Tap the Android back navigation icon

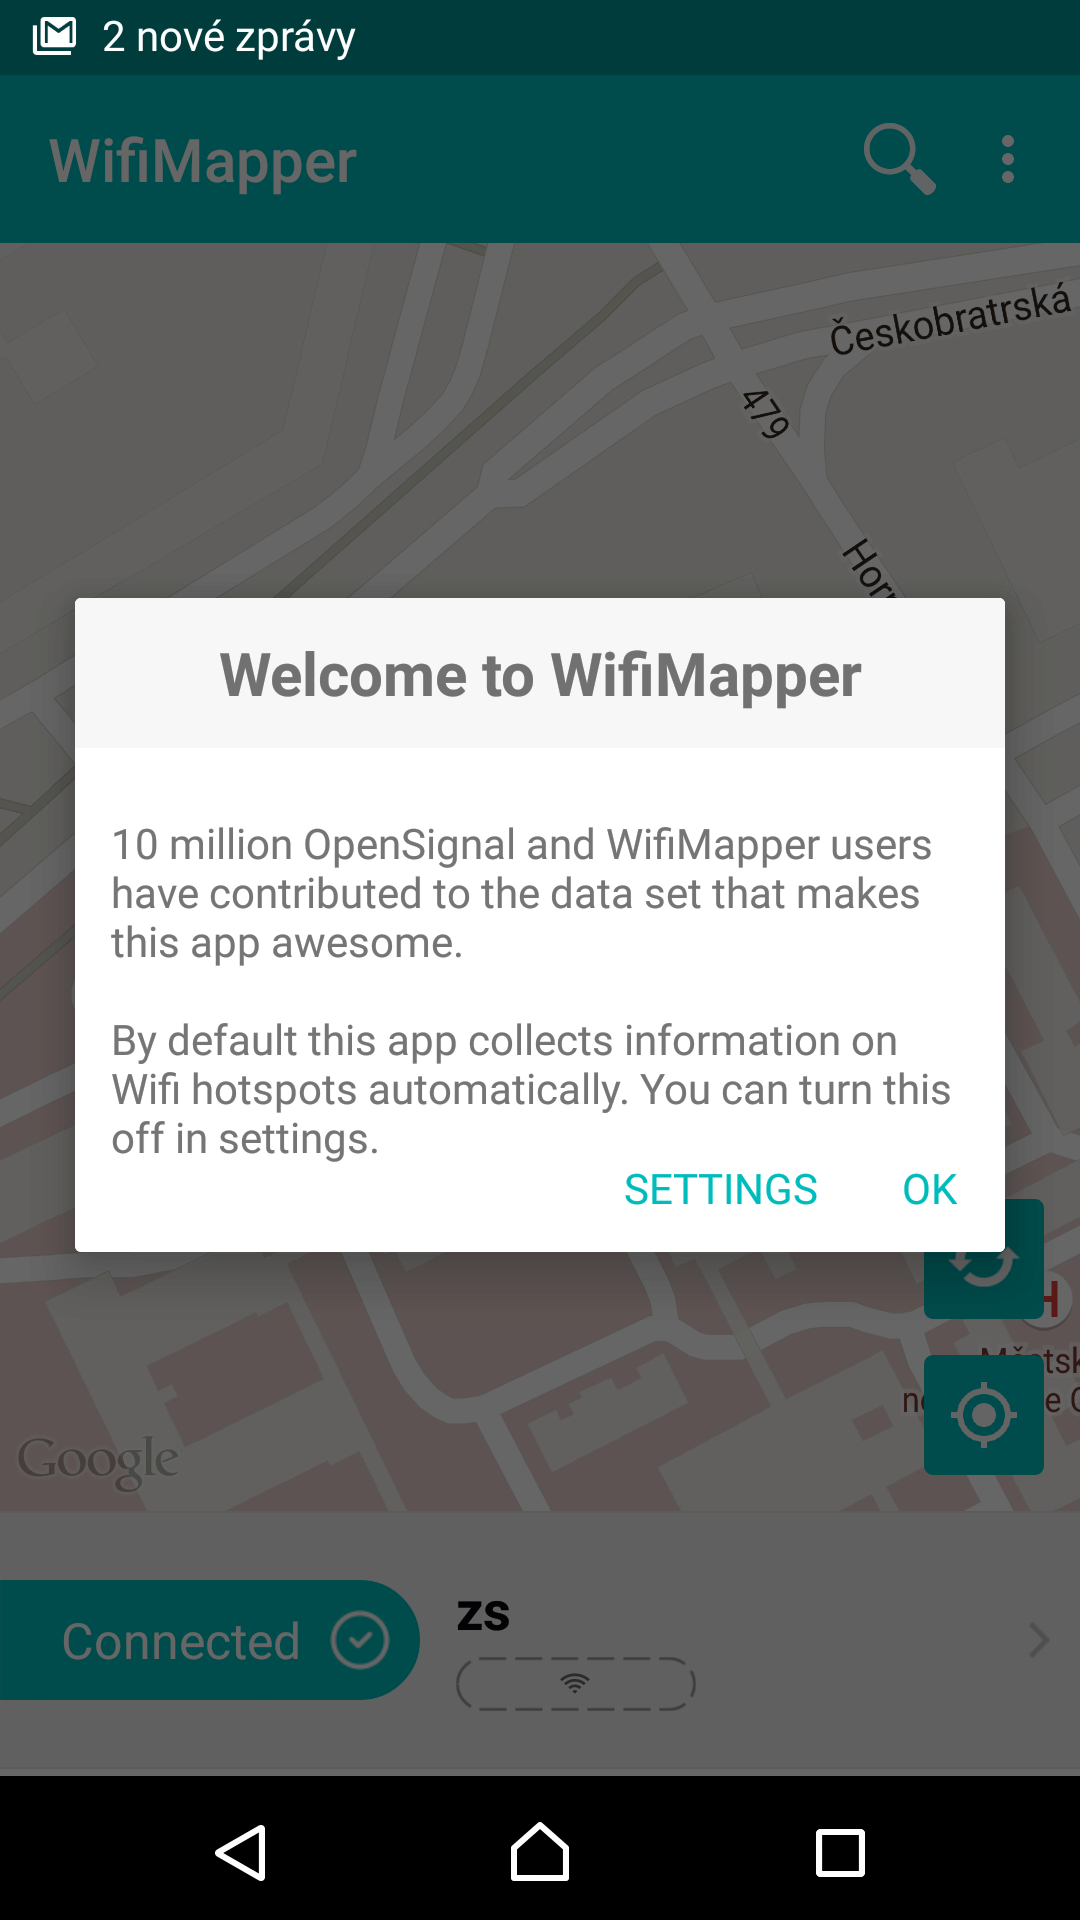tap(241, 1853)
